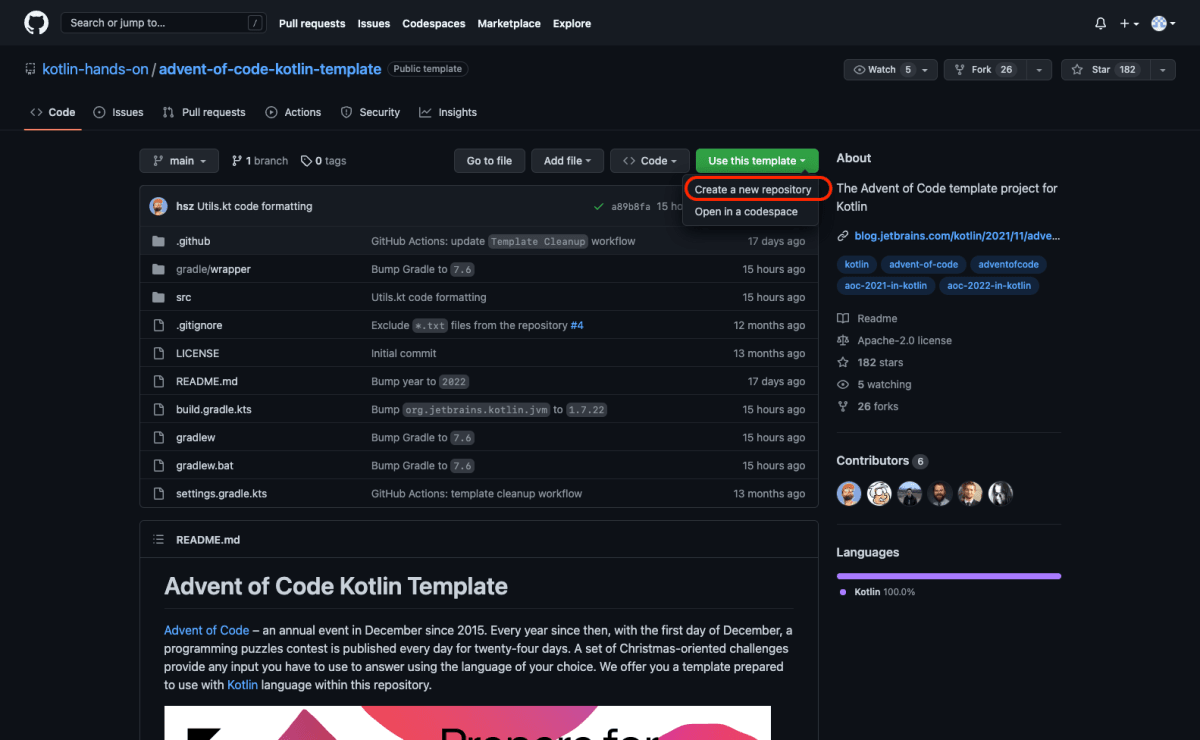The width and height of the screenshot is (1200, 740).
Task: Open your profile menu via top-right avatar
Action: 1160,22
